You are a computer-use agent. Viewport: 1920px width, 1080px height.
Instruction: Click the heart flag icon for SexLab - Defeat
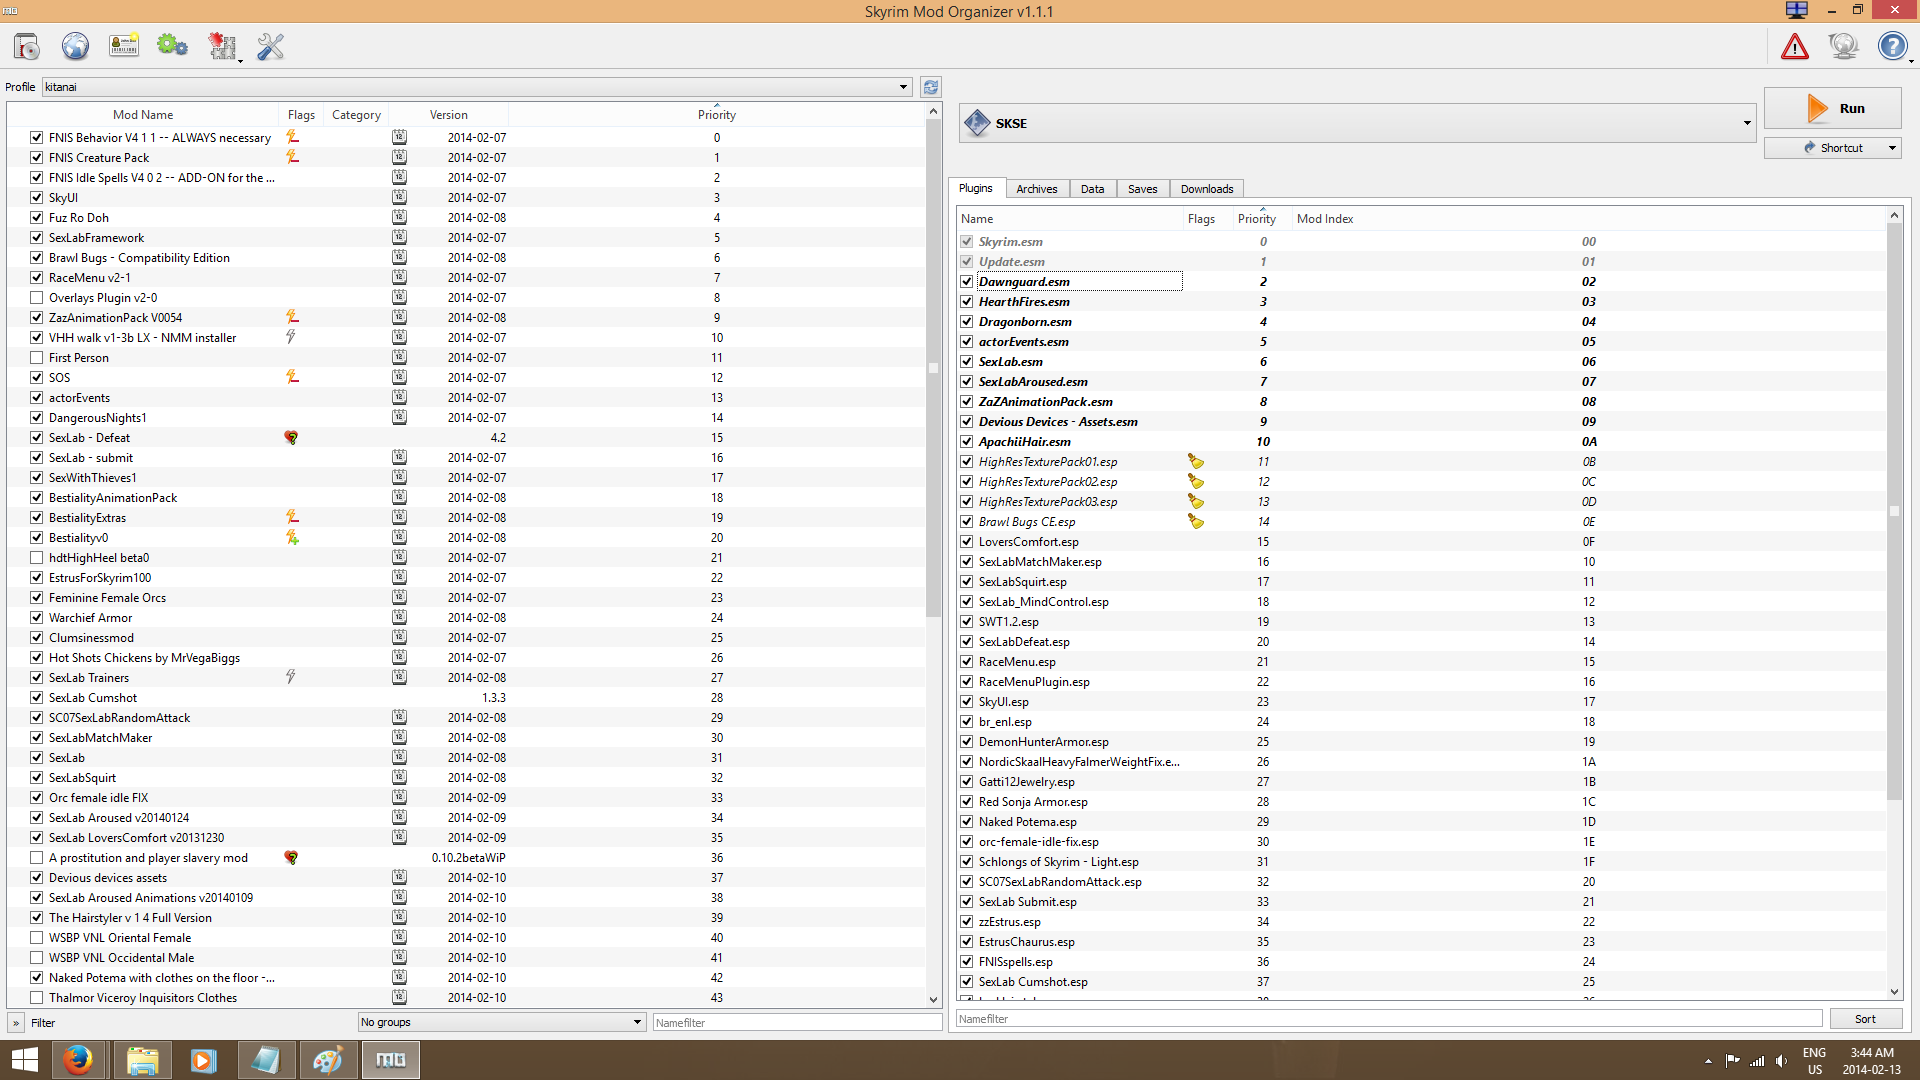pyautogui.click(x=291, y=437)
